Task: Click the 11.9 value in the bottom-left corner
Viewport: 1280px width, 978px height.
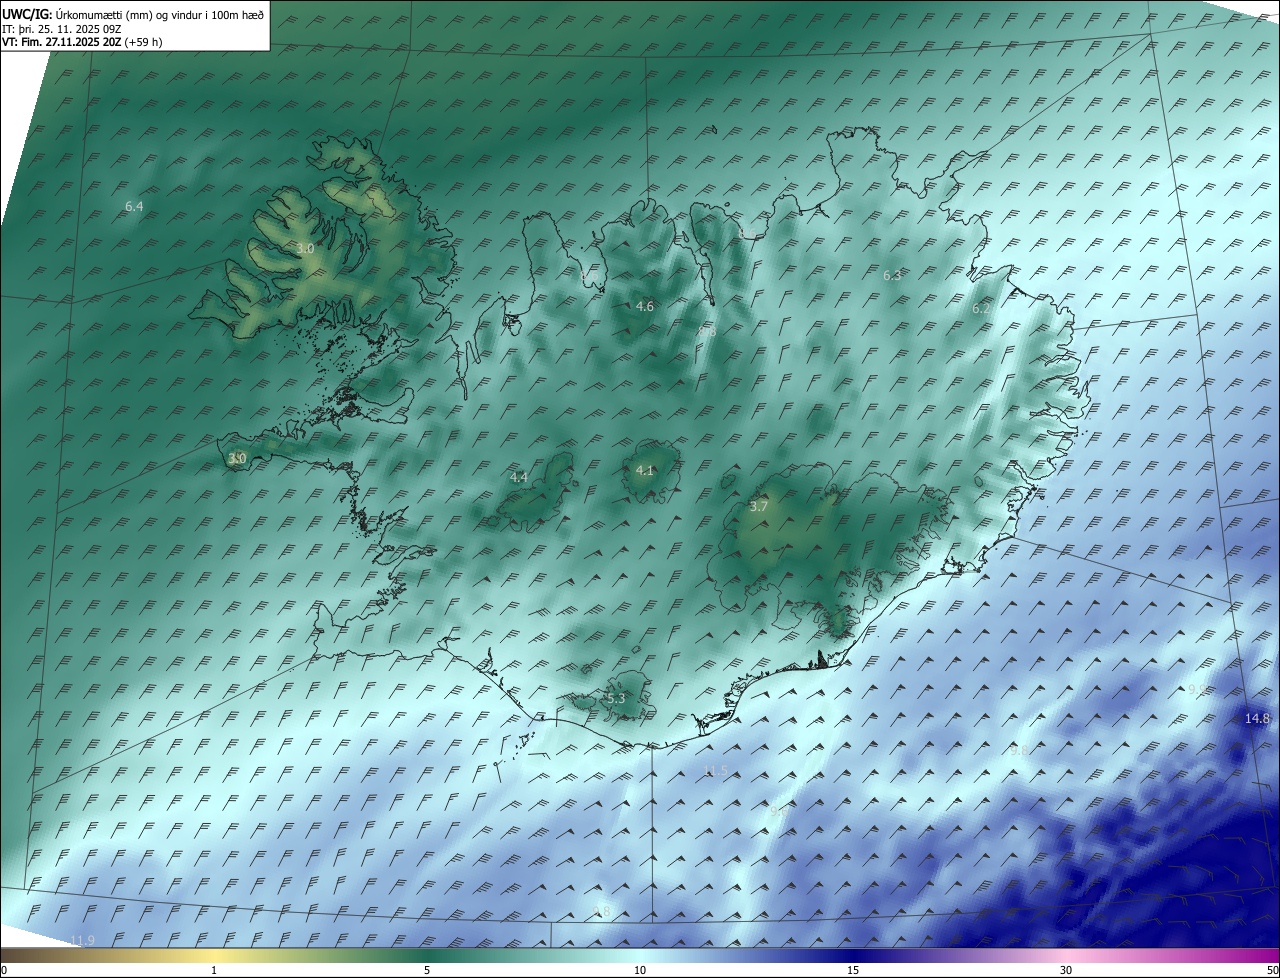Action: click(x=82, y=940)
